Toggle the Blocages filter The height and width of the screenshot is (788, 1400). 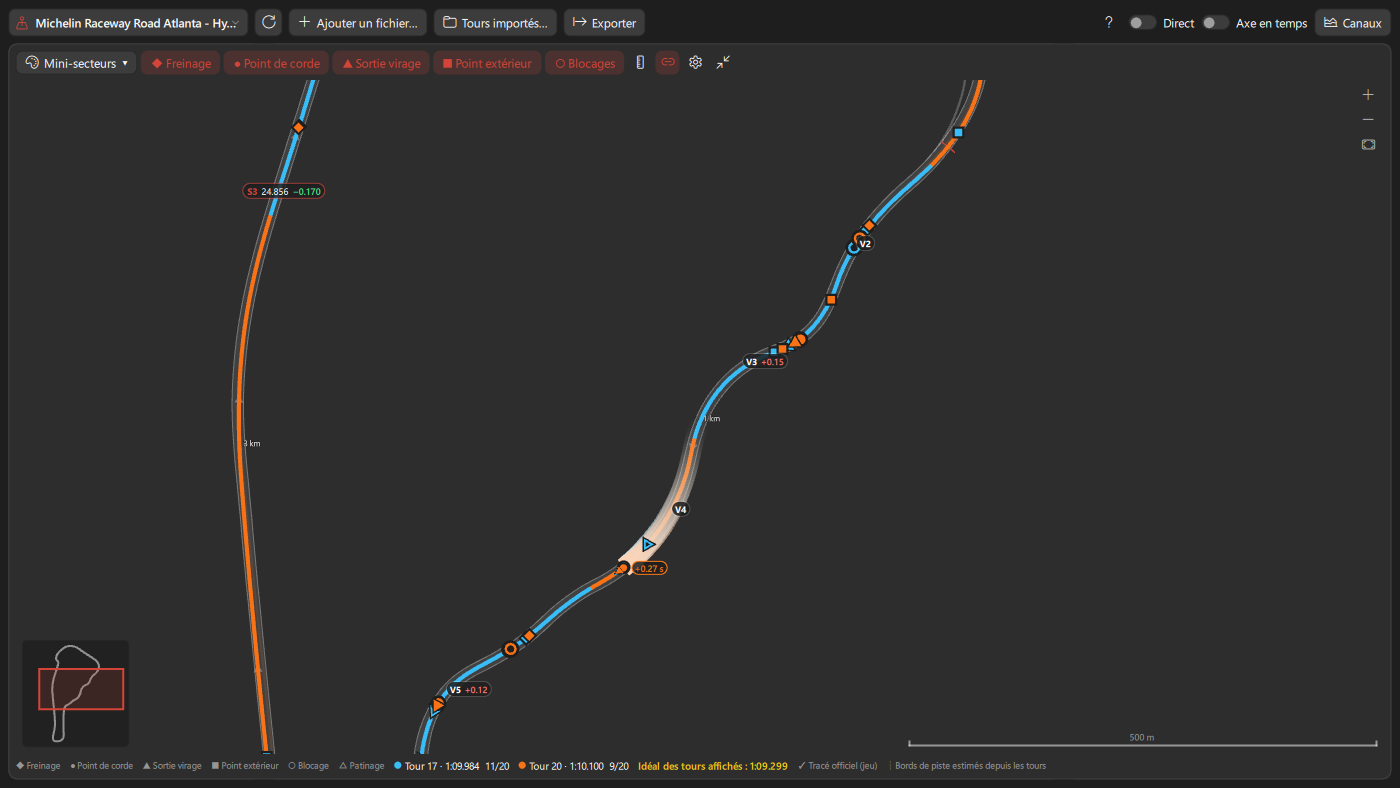click(x=585, y=63)
